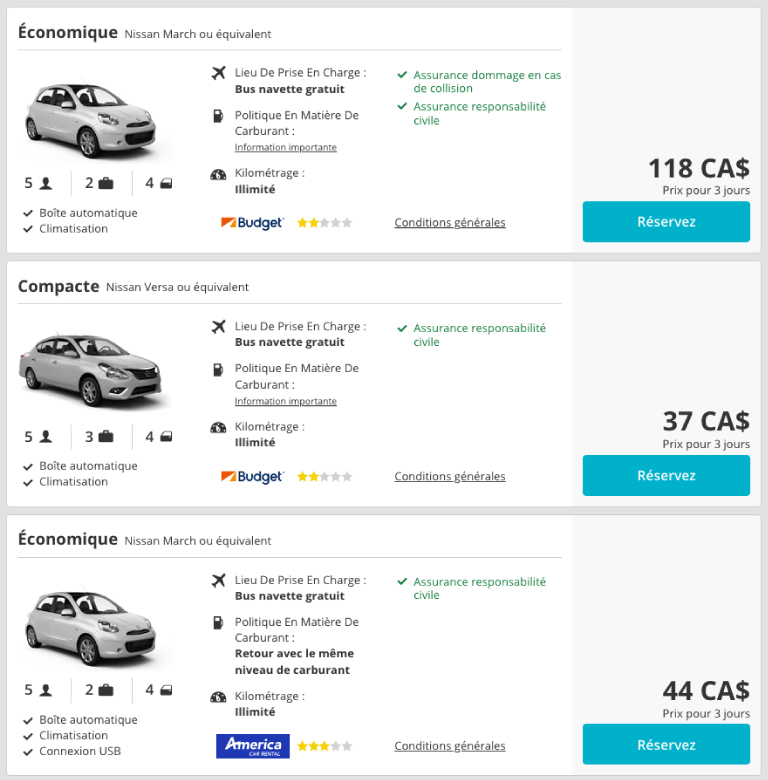Reserve the 37 CA$ Compacte car
The image size is (768, 780).
666,476
